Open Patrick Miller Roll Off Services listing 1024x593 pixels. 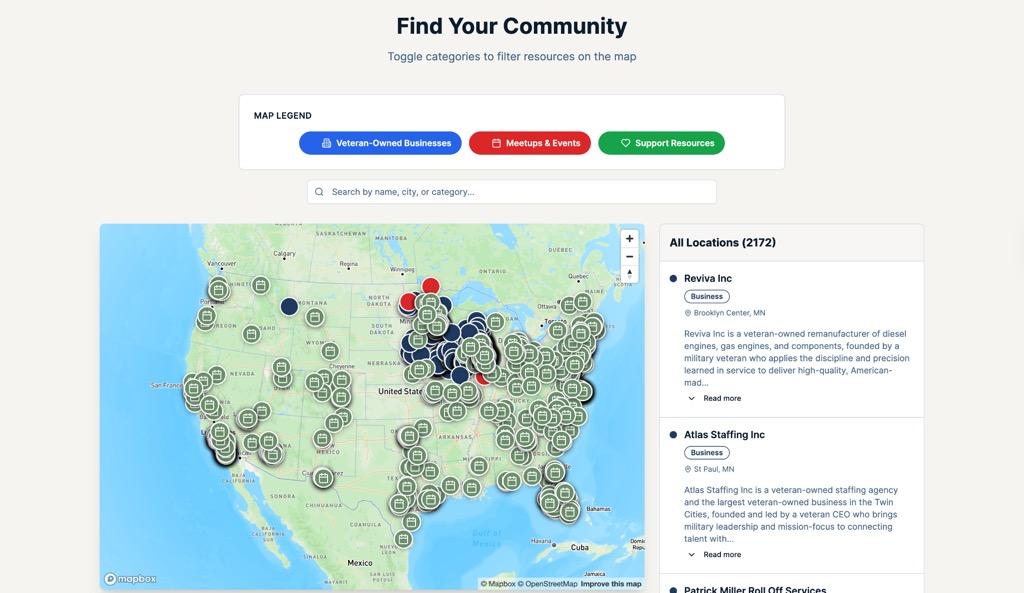[x=755, y=589]
